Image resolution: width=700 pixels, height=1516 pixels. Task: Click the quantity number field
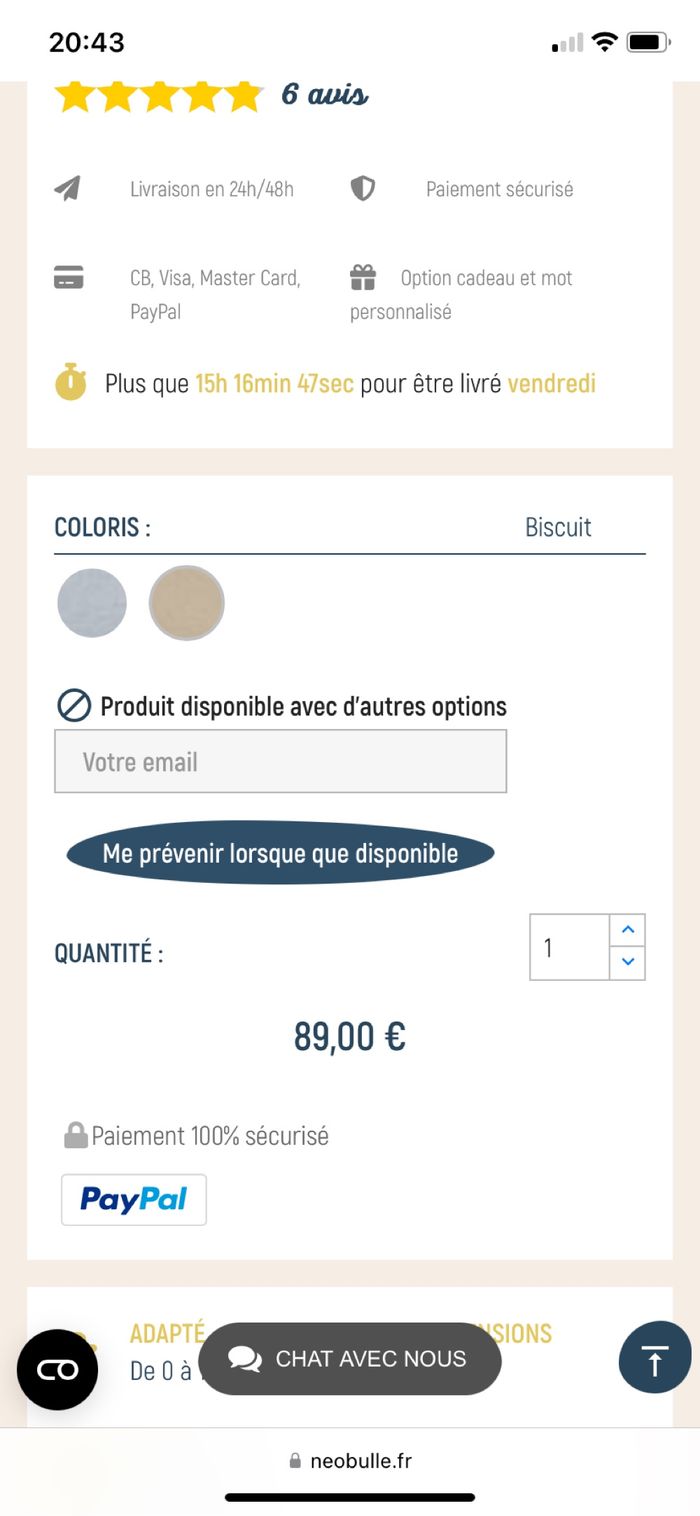[569, 947]
